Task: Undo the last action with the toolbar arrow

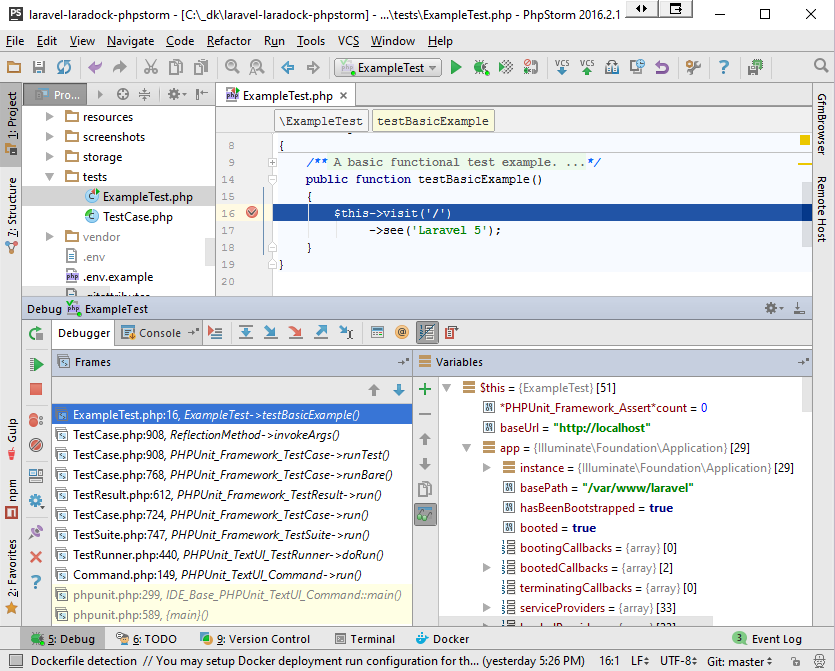Action: 95,67
